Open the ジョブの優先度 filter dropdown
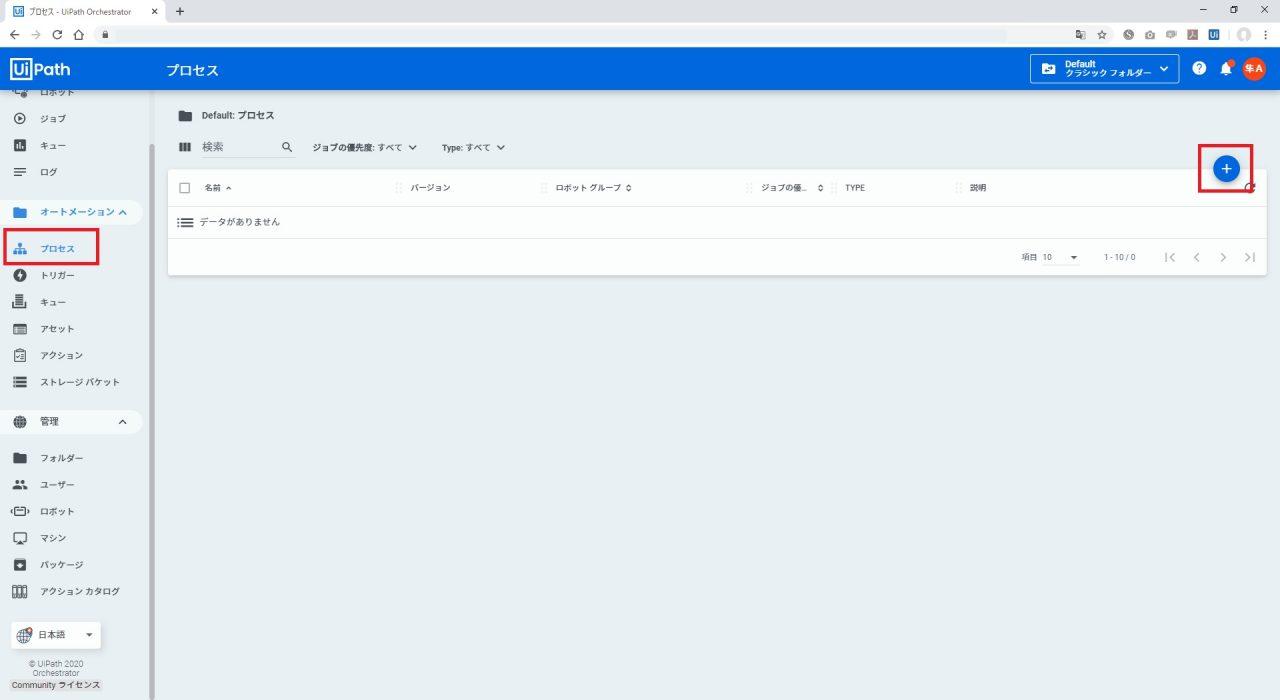 (x=365, y=147)
